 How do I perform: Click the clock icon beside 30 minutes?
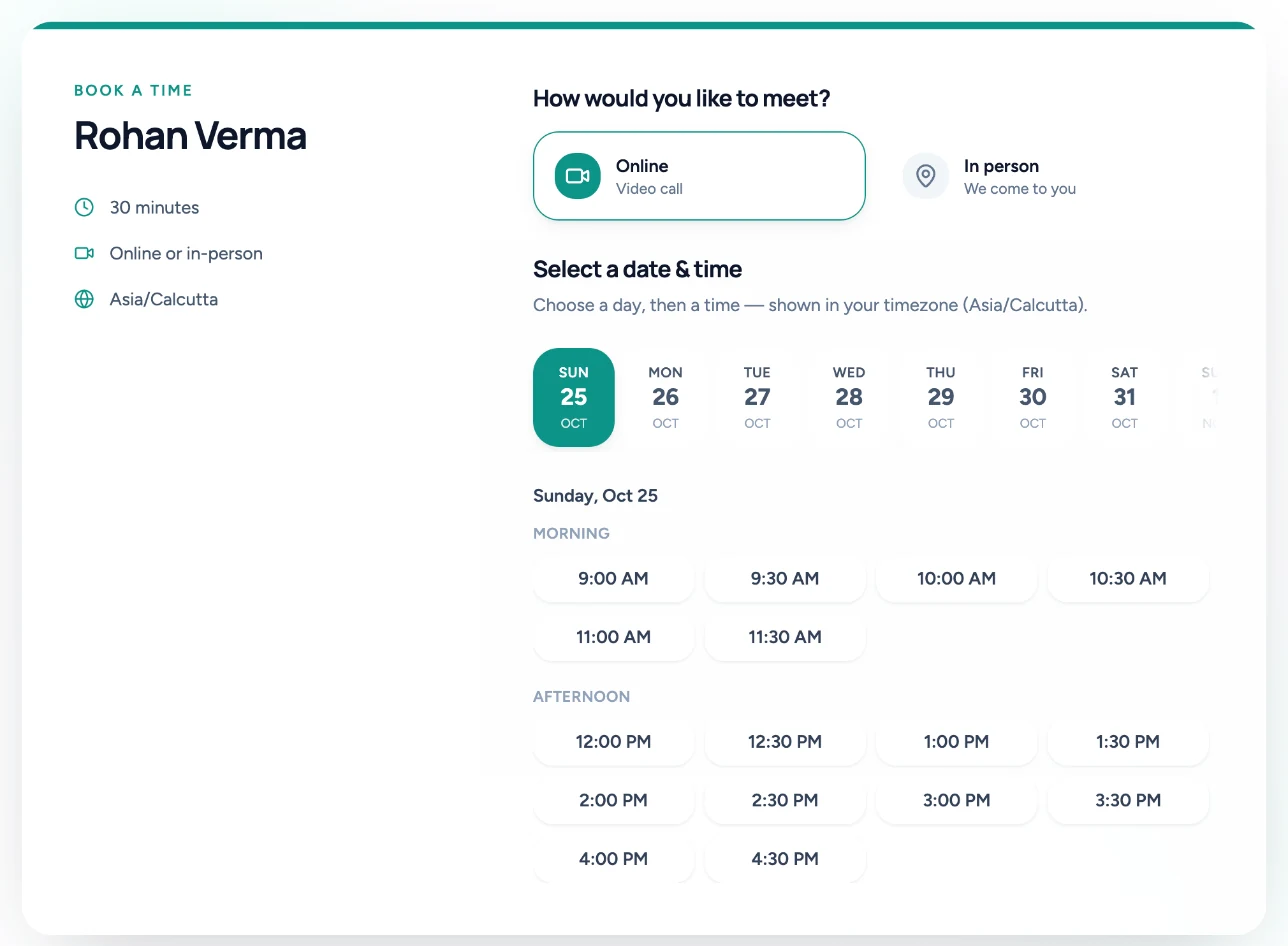tap(85, 207)
